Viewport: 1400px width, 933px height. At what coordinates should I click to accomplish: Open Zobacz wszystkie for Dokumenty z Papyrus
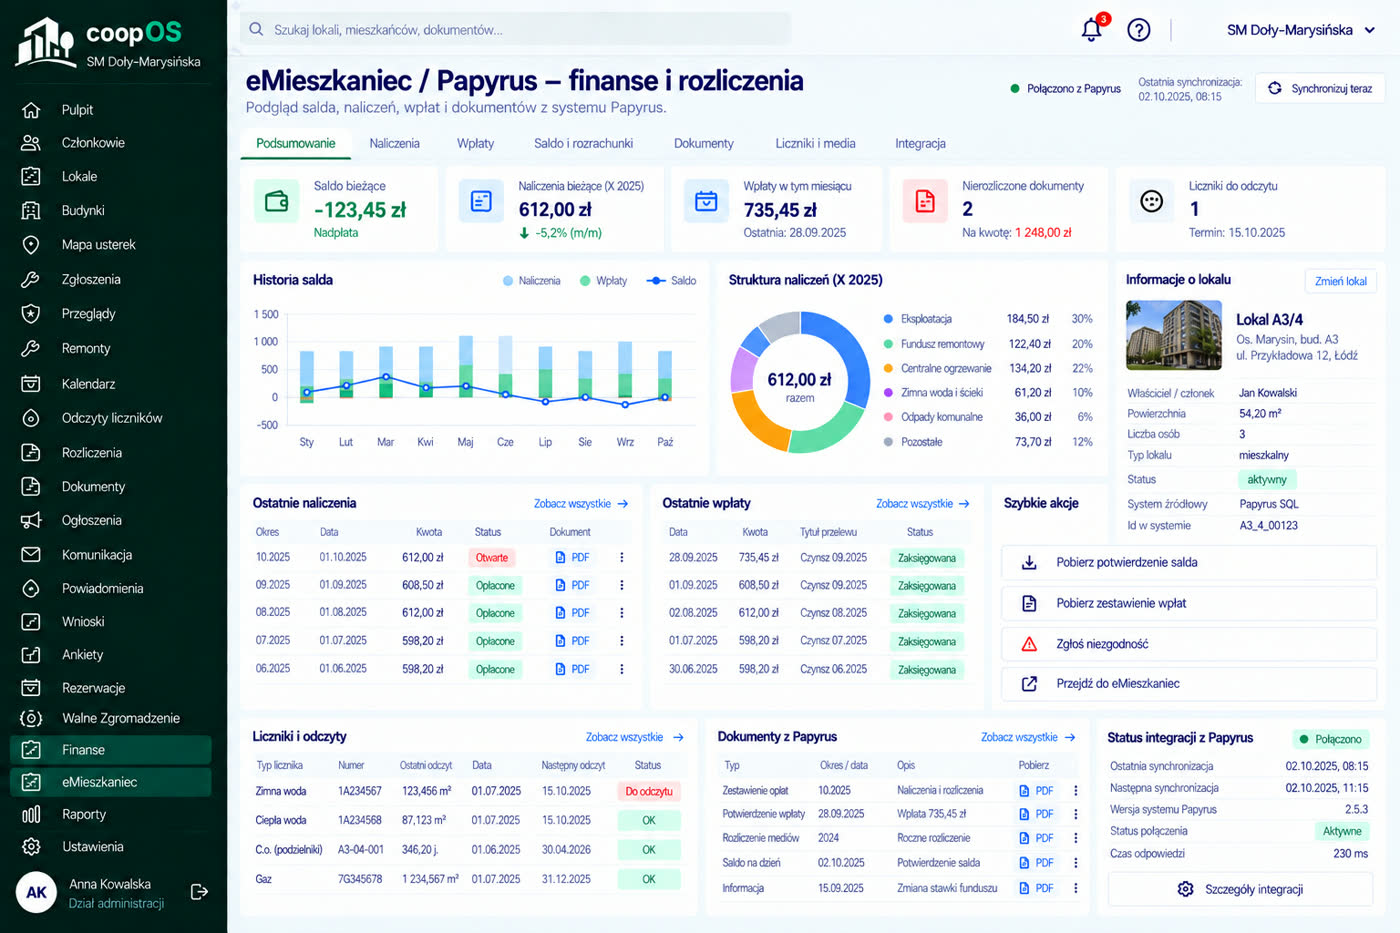(x=1028, y=737)
